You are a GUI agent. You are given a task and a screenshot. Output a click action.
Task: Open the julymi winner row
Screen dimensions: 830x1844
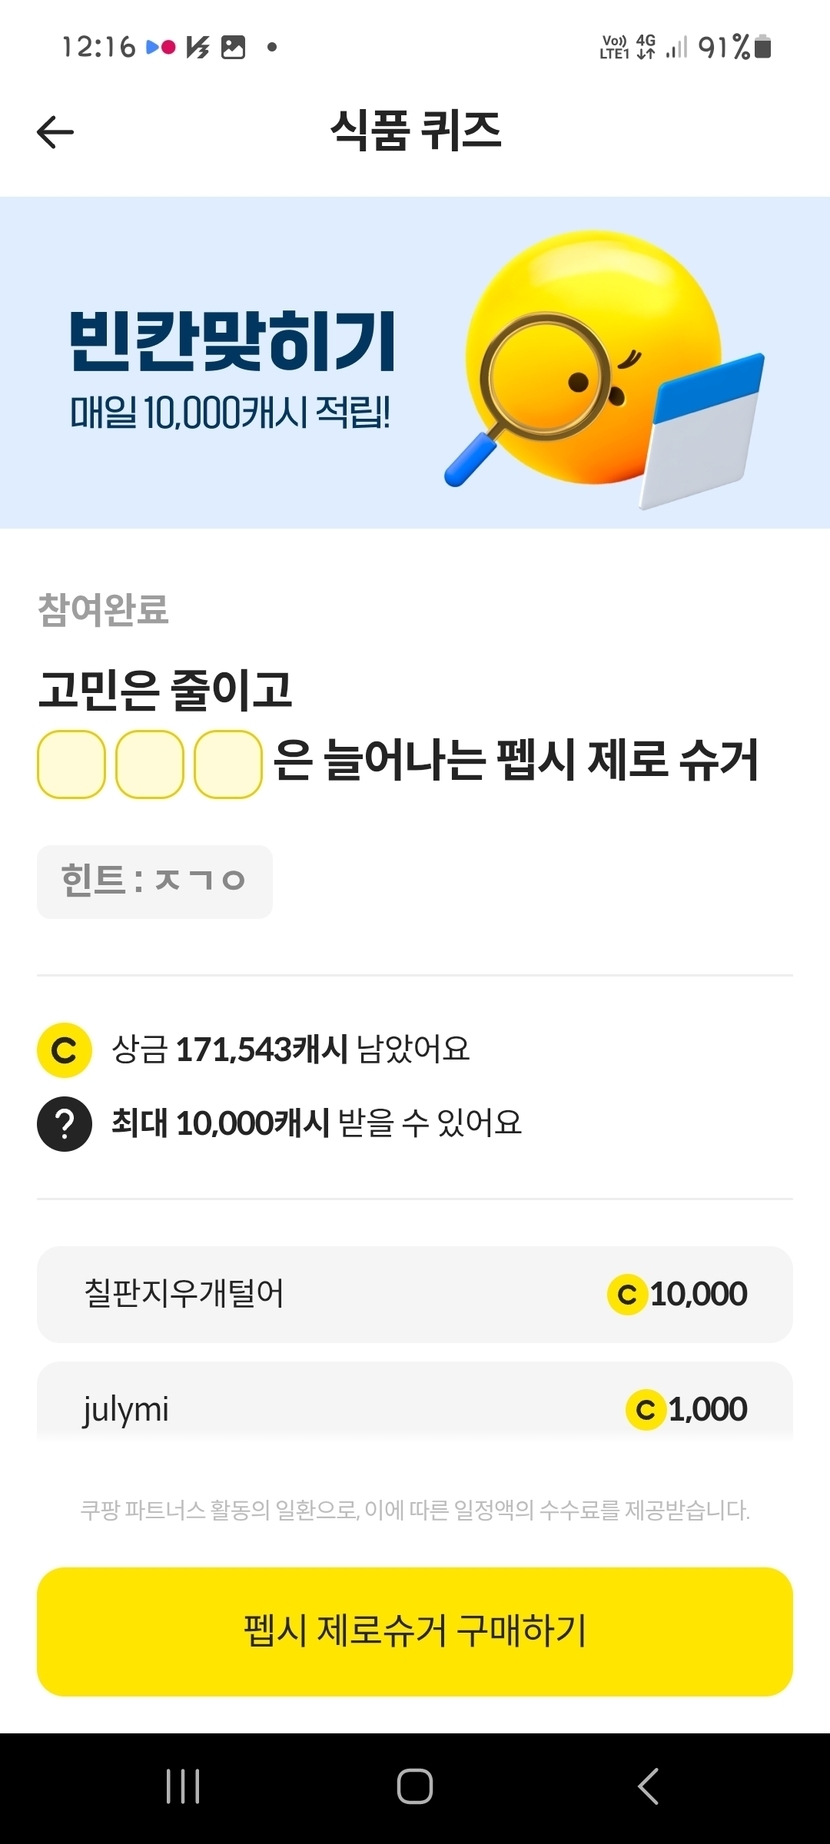(x=415, y=1408)
